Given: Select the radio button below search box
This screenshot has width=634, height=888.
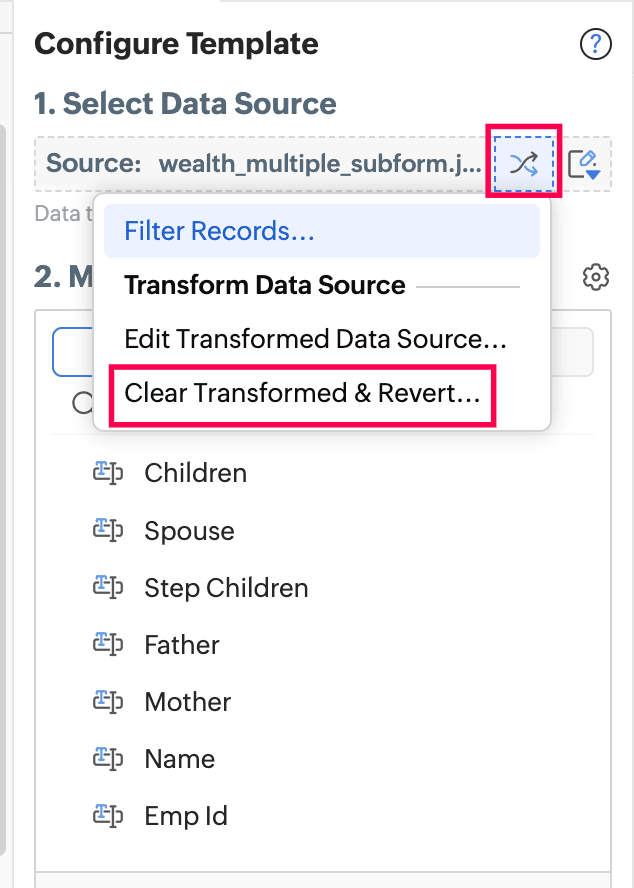Looking at the screenshot, I should coord(83,403).
